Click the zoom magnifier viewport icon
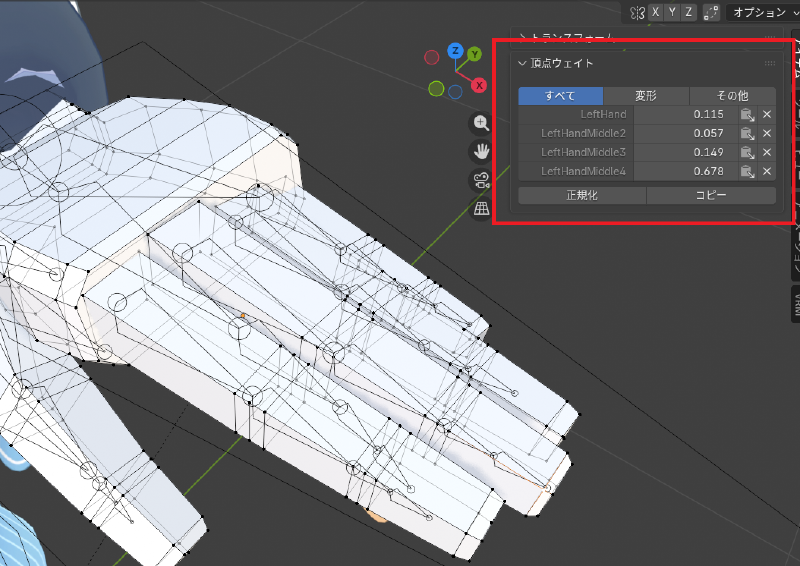Image resolution: width=800 pixels, height=566 pixels. [x=481, y=123]
